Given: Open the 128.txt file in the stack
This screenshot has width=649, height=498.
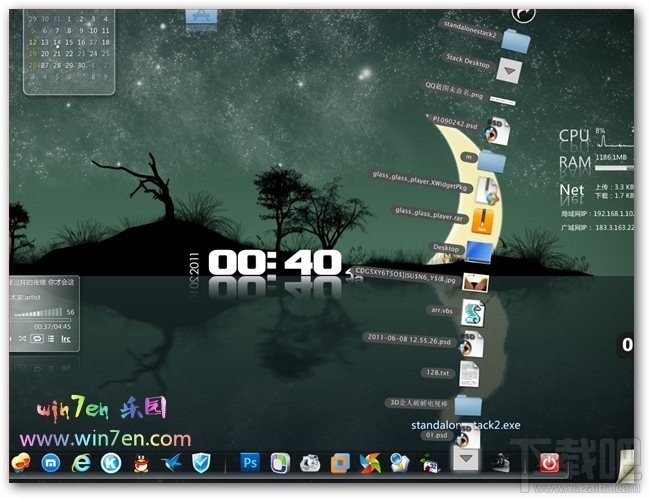Looking at the screenshot, I should [x=469, y=373].
